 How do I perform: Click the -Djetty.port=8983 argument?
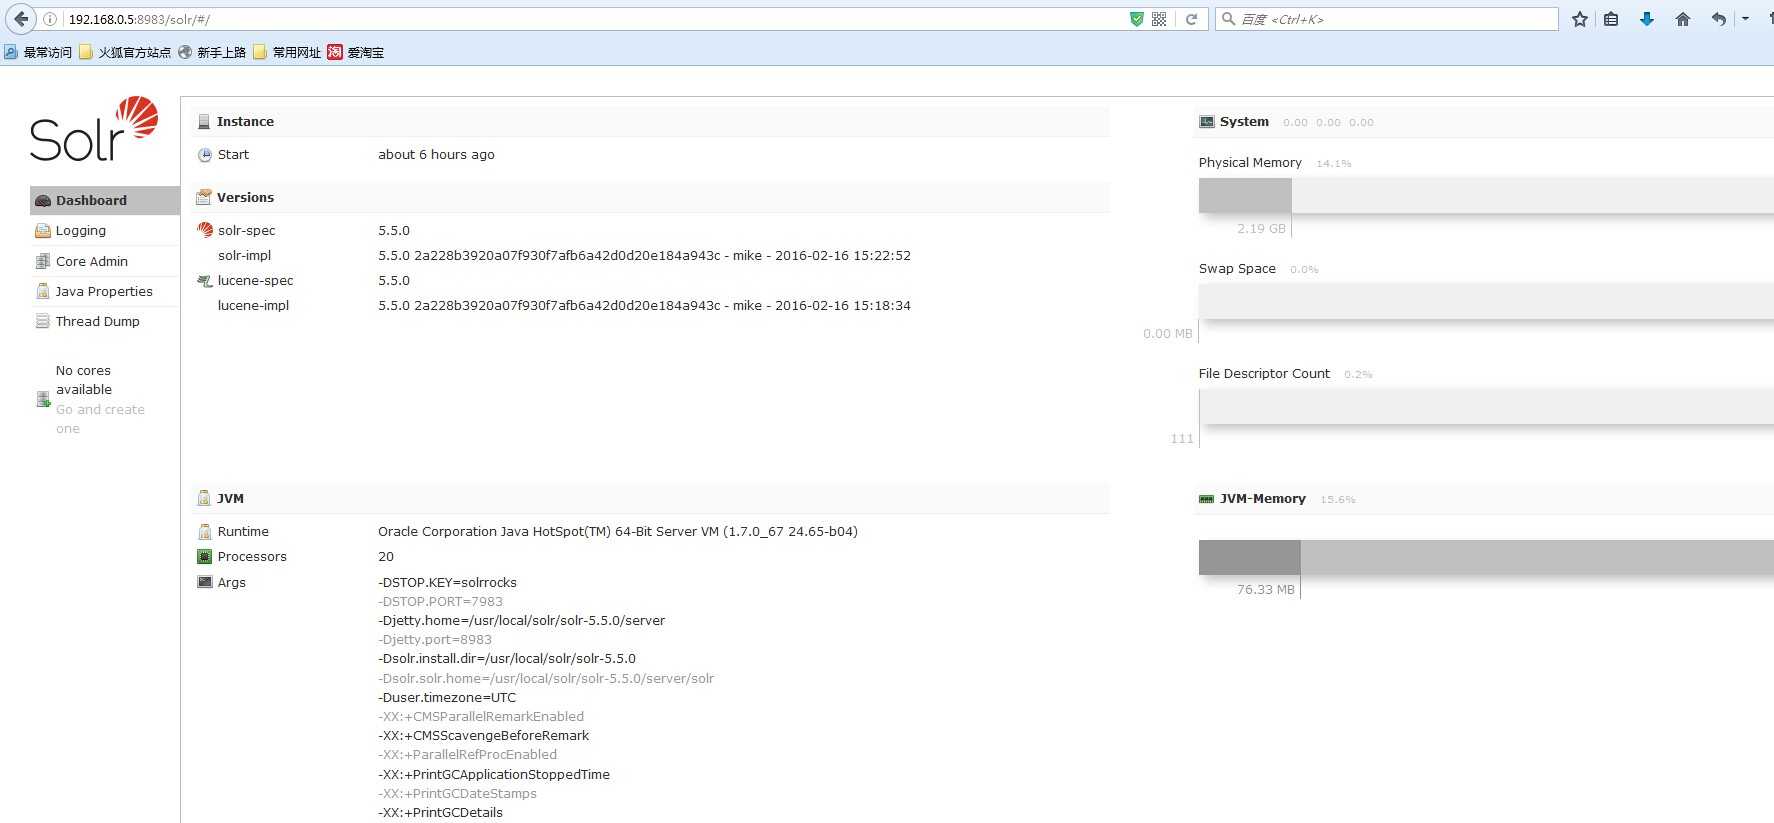point(435,640)
